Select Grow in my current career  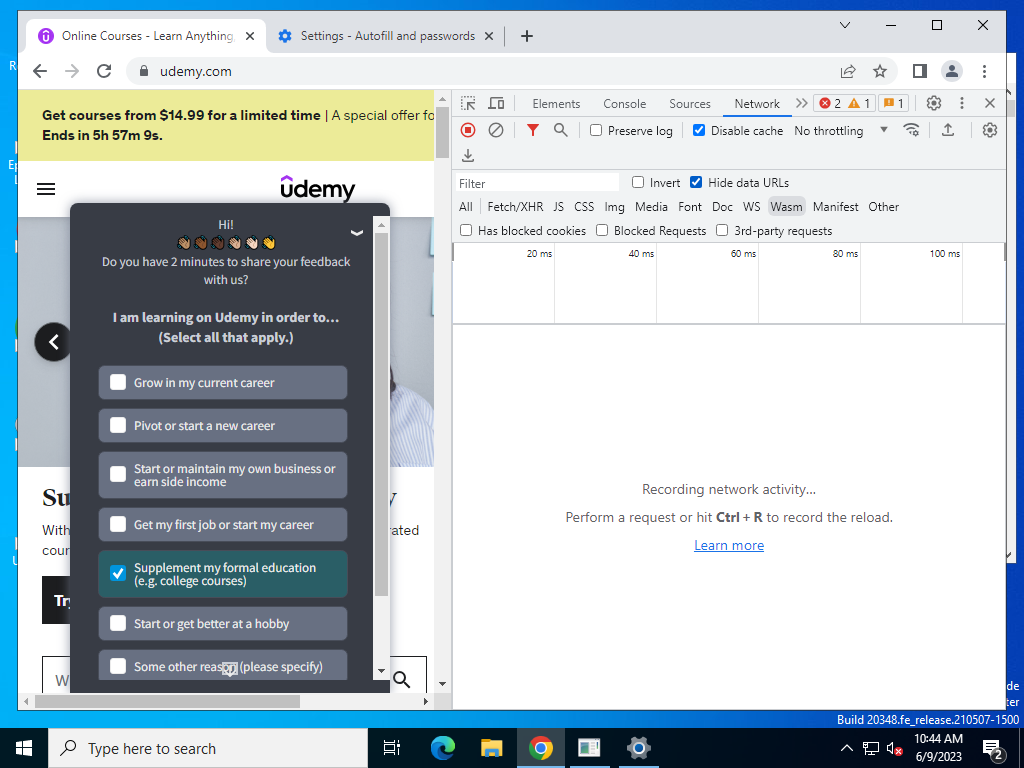tap(223, 382)
